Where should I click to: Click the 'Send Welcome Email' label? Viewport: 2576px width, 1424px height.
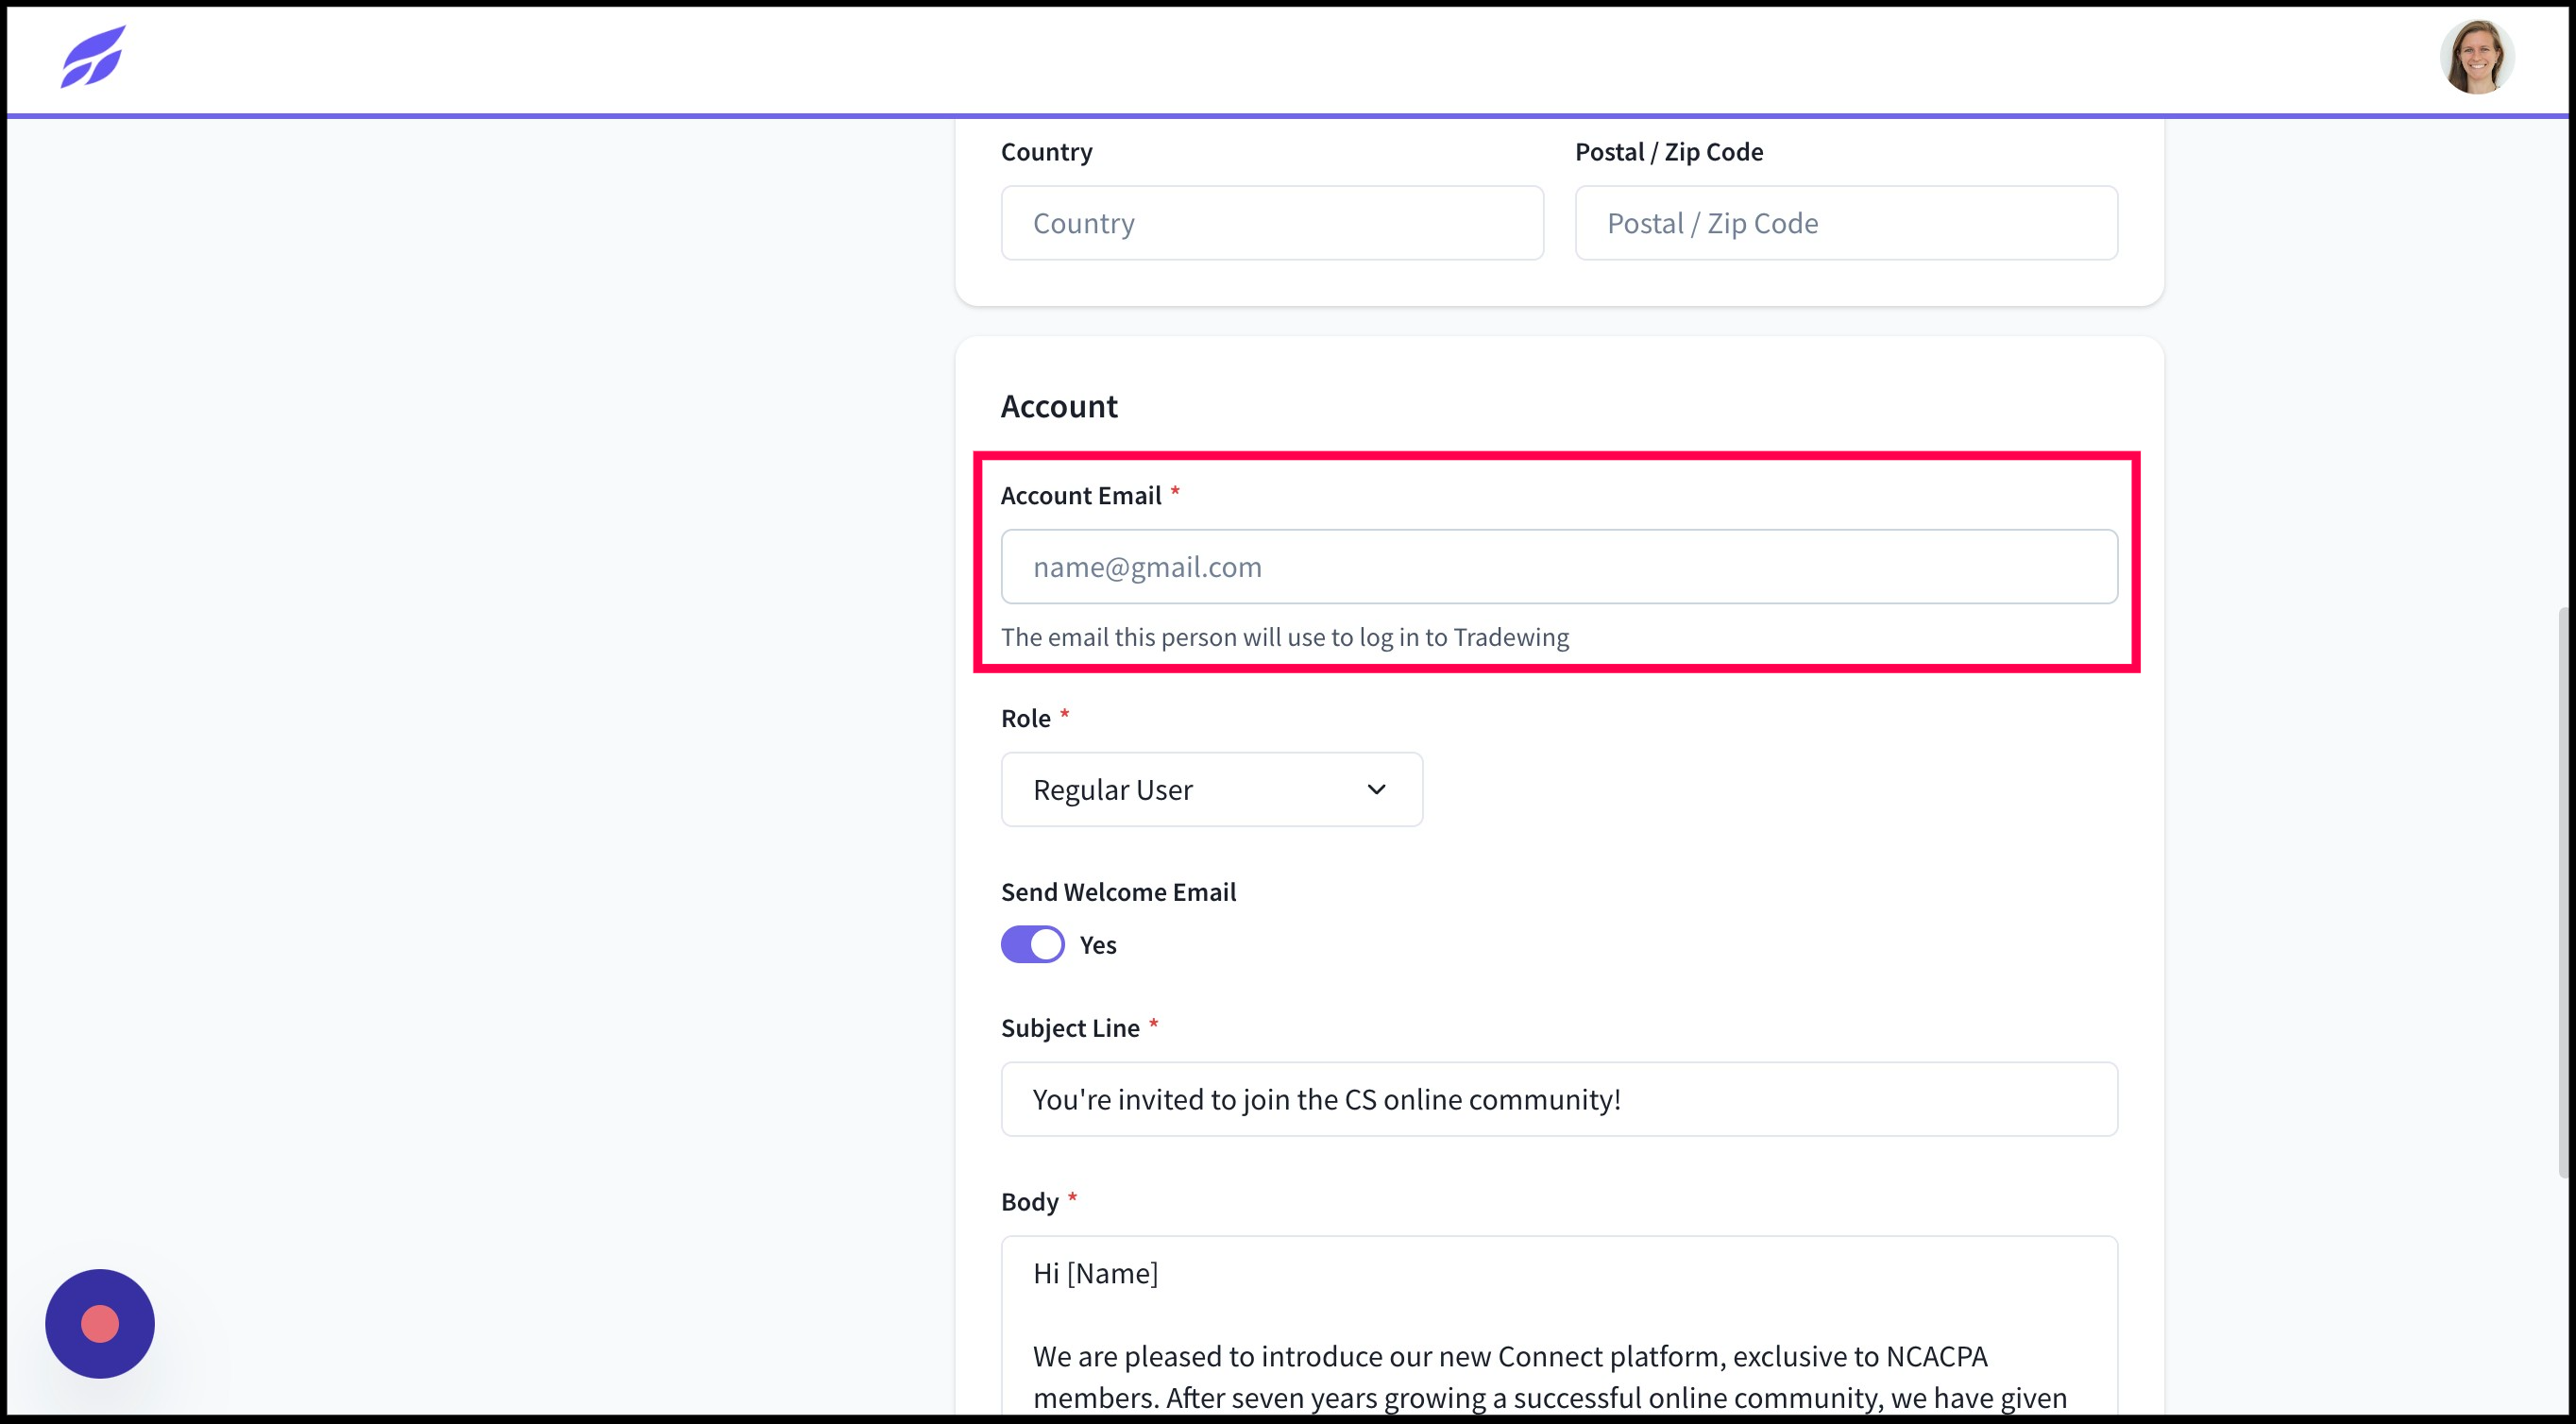[1118, 892]
